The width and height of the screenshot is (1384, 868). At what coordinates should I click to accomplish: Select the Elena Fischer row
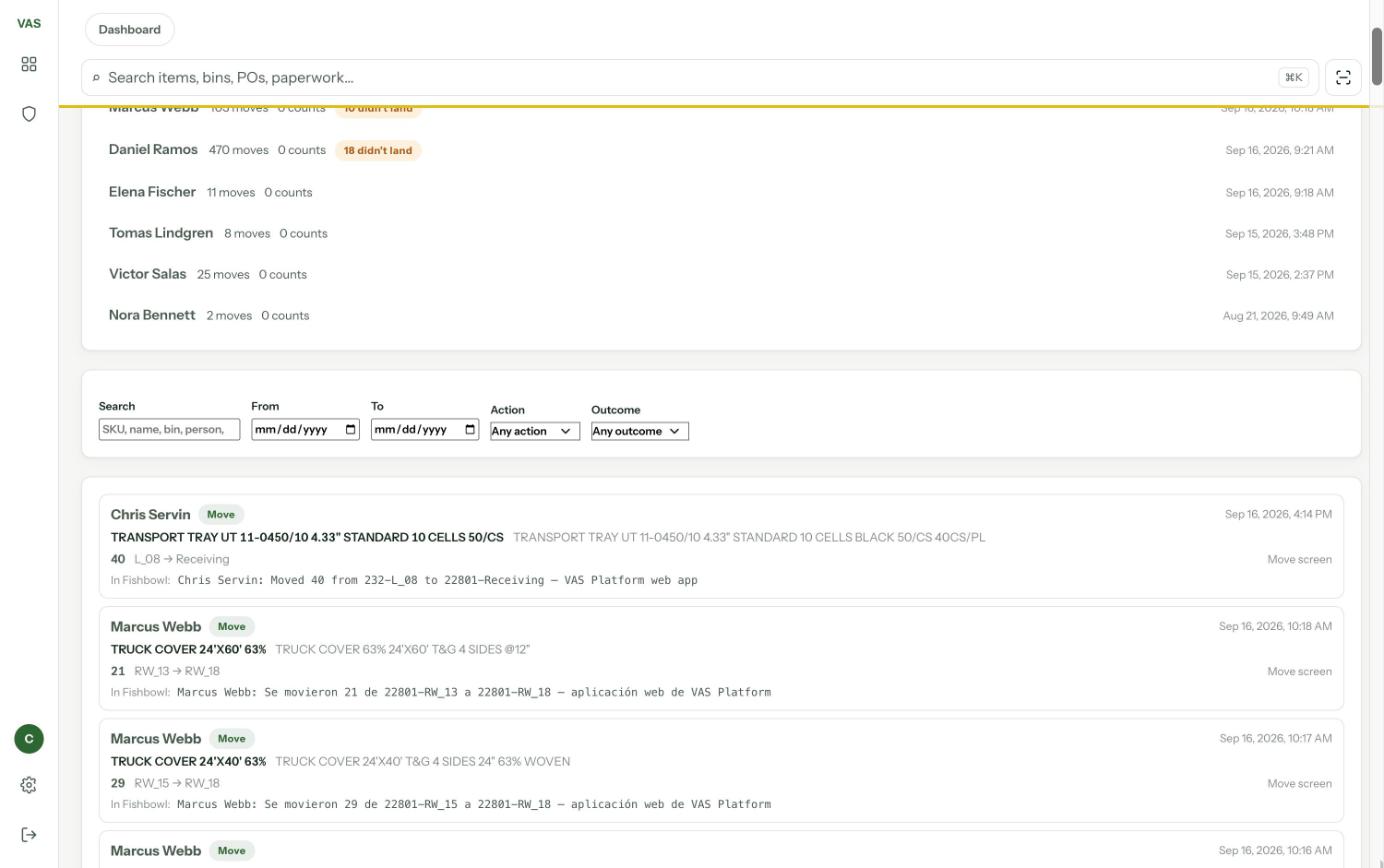721,192
